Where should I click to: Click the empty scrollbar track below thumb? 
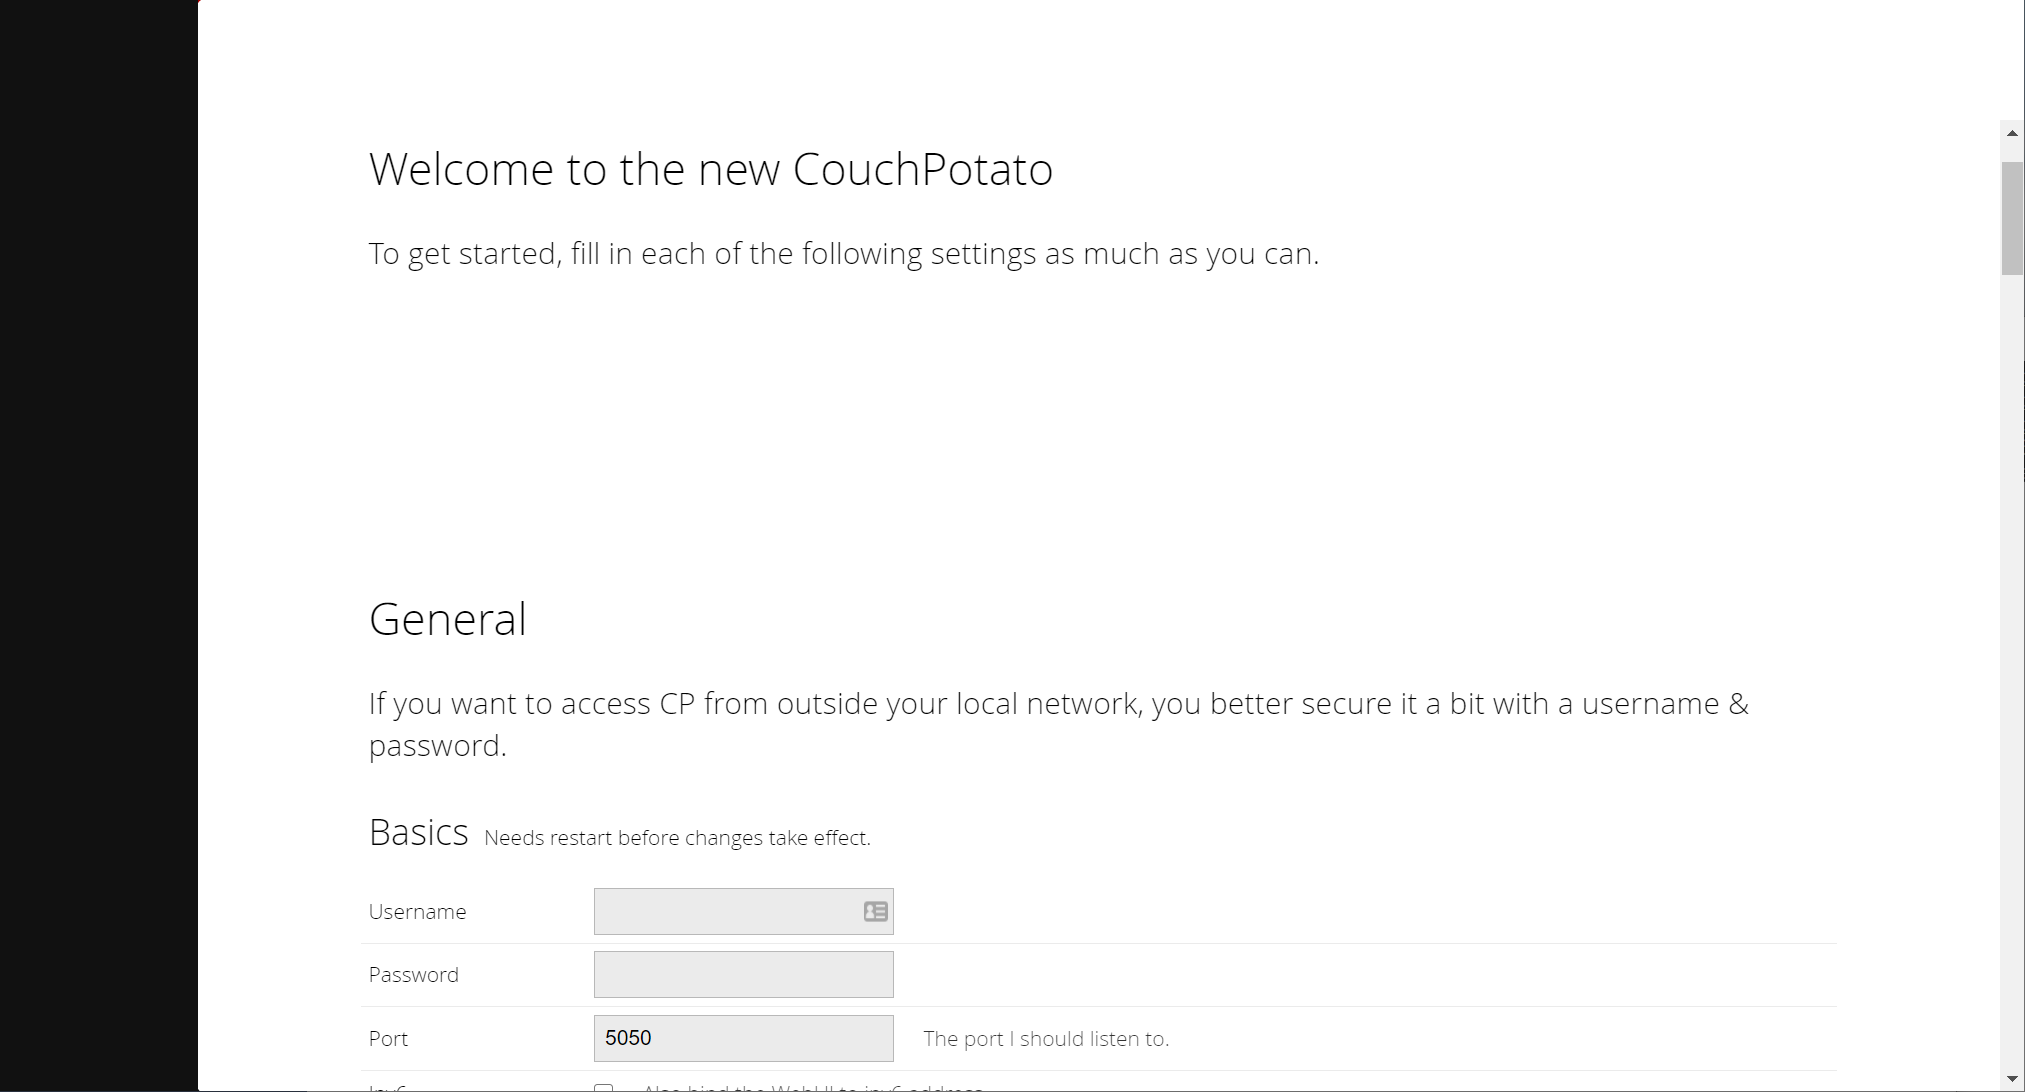[2012, 670]
